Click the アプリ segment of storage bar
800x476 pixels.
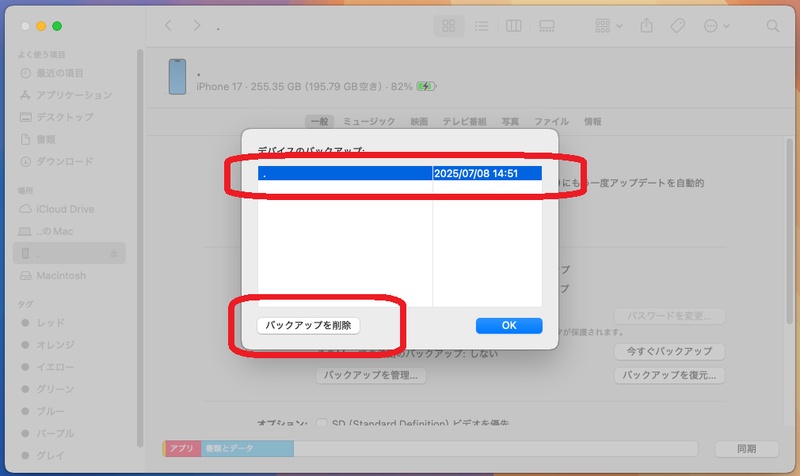click(182, 448)
